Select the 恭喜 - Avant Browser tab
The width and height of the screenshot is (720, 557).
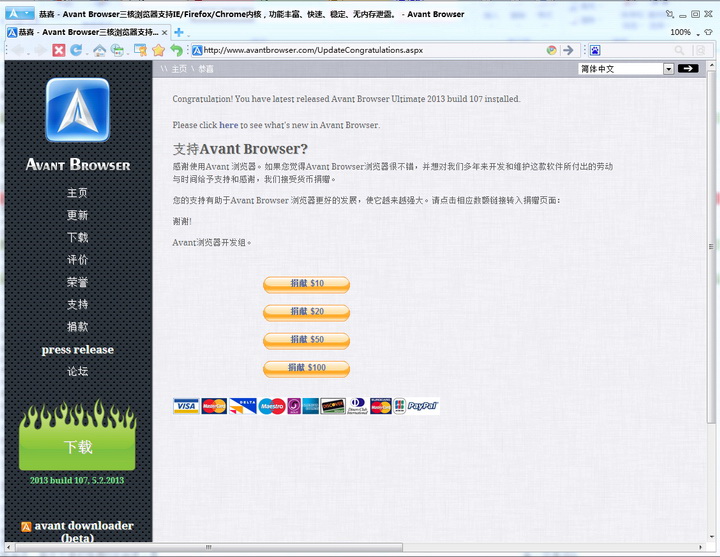(x=89, y=32)
